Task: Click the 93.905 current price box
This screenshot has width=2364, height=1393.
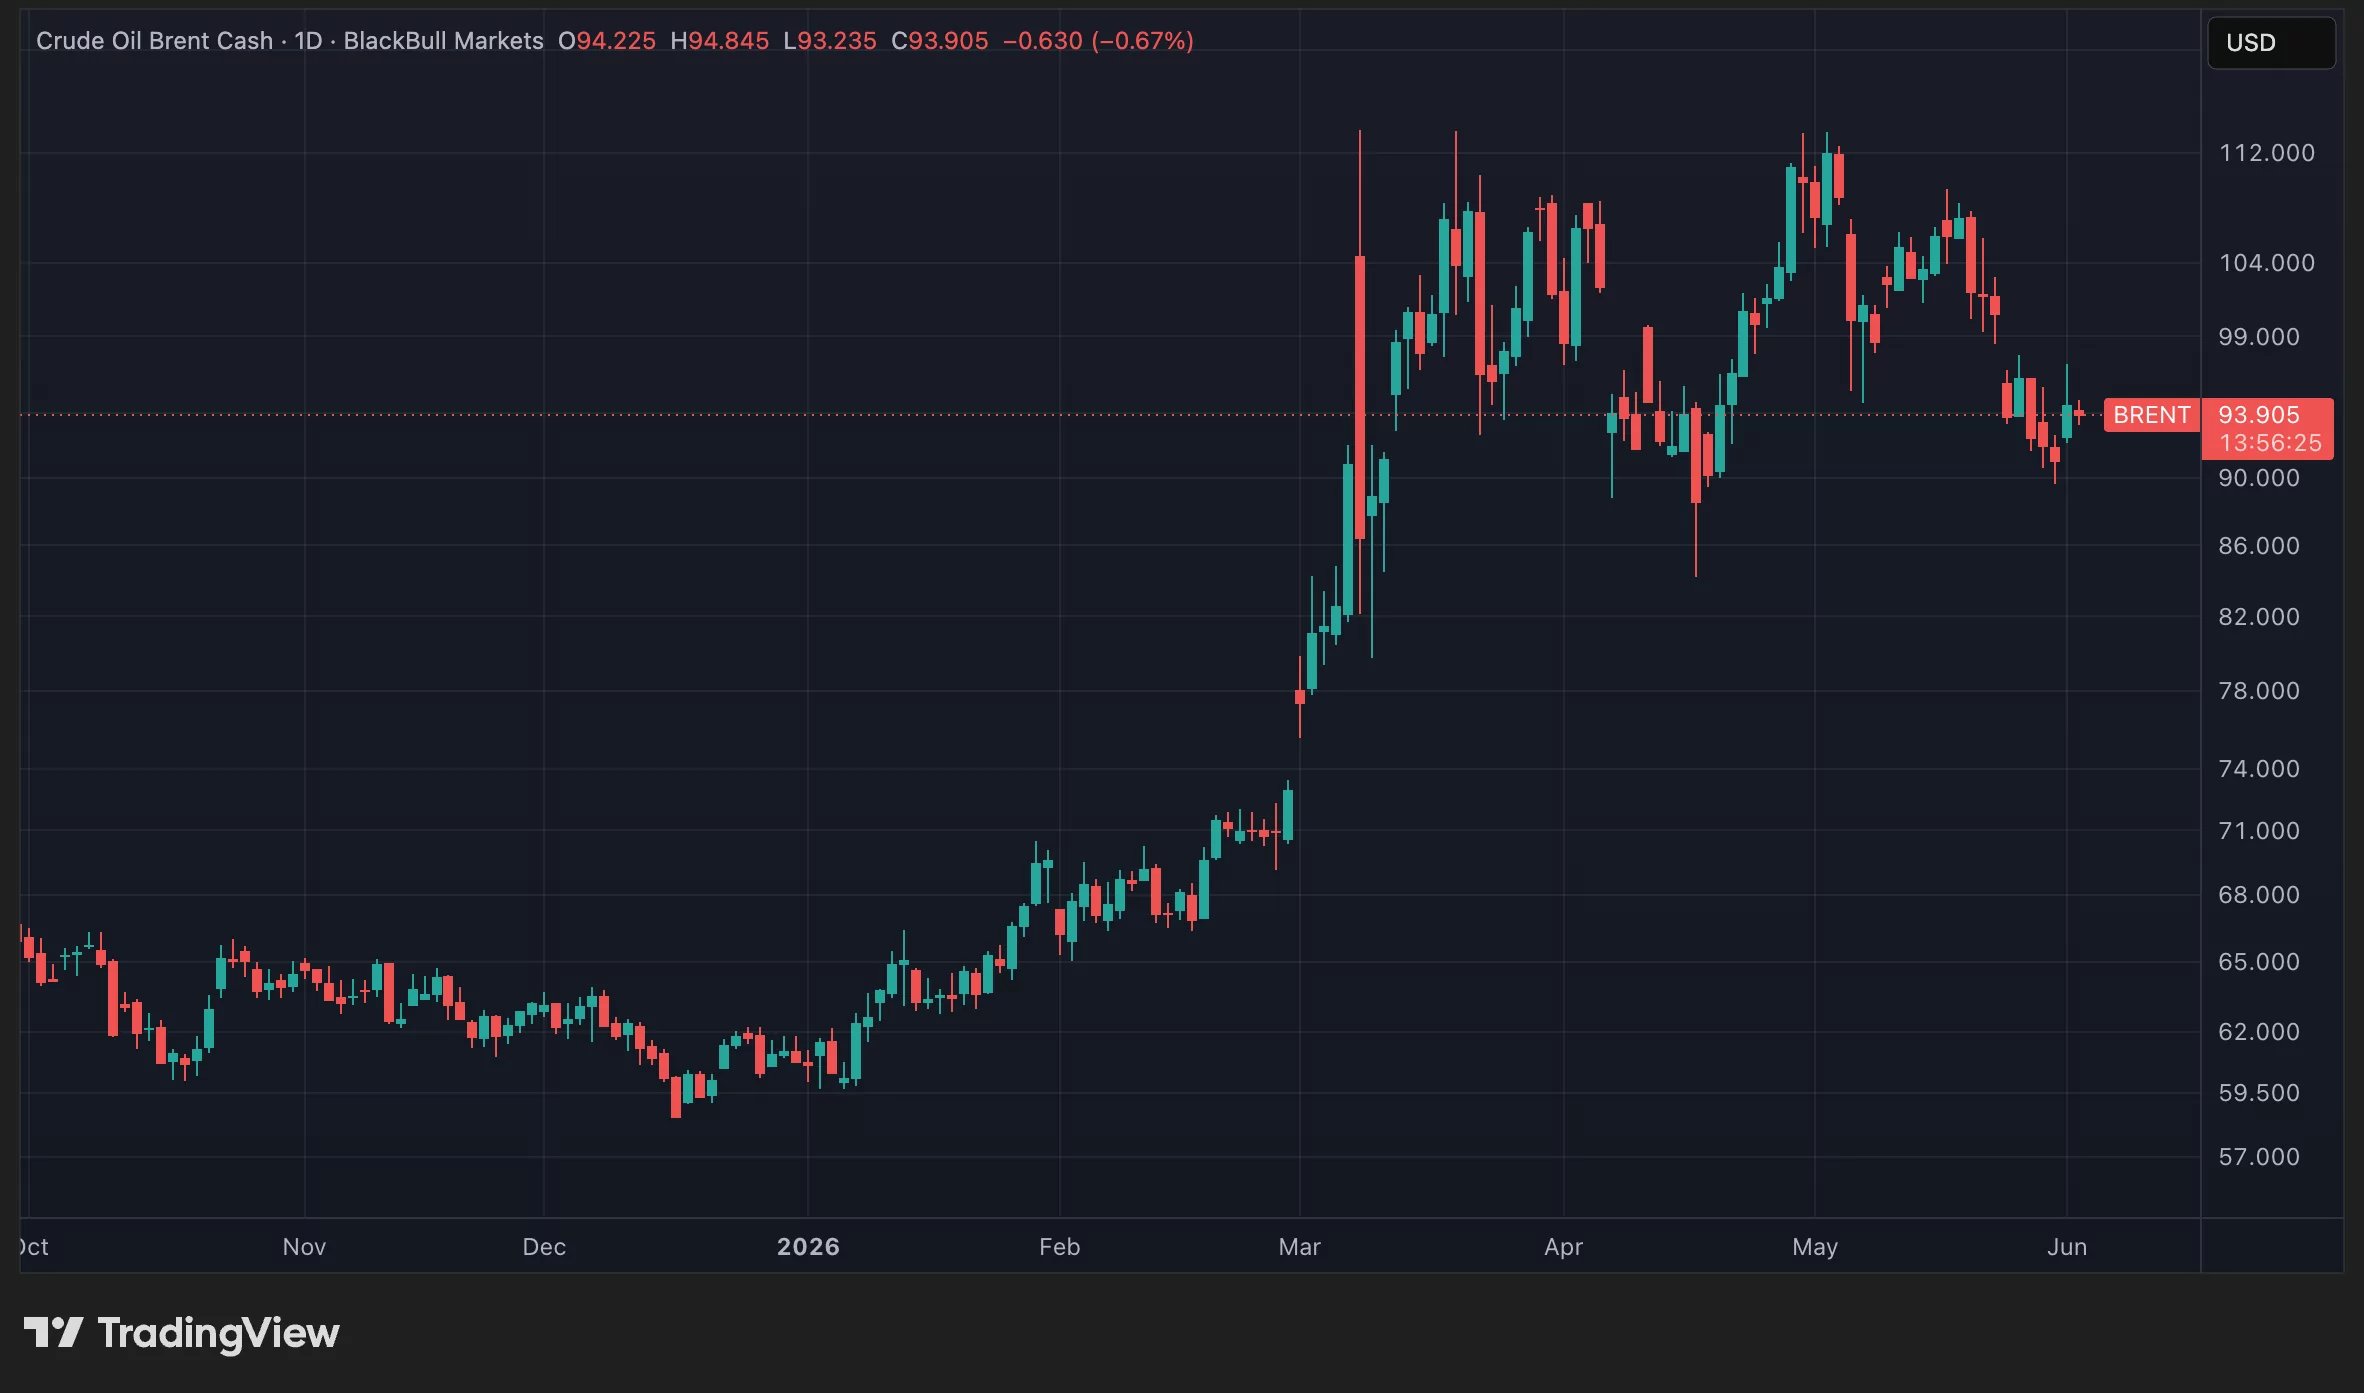Action: pos(2258,415)
